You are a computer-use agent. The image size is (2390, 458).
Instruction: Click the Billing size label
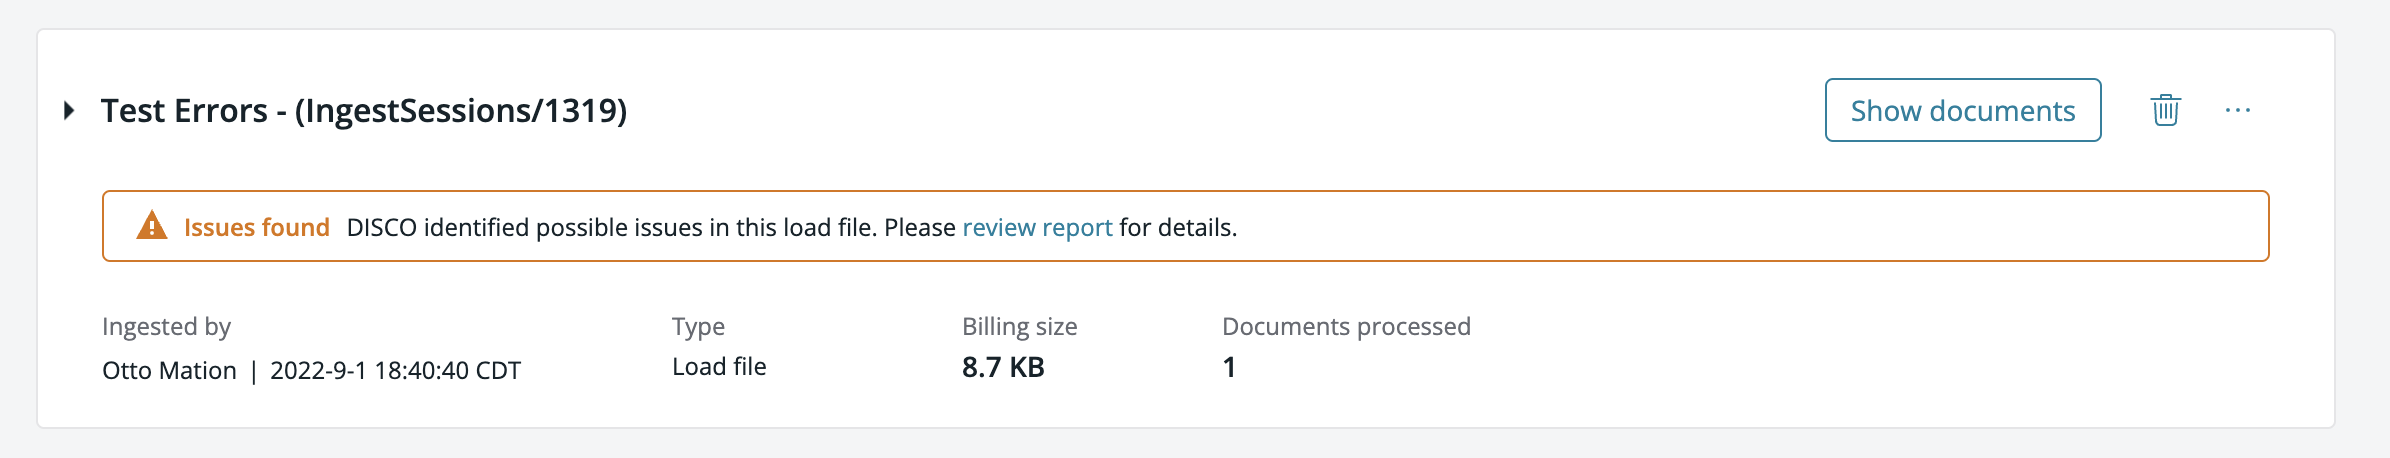point(1019,327)
